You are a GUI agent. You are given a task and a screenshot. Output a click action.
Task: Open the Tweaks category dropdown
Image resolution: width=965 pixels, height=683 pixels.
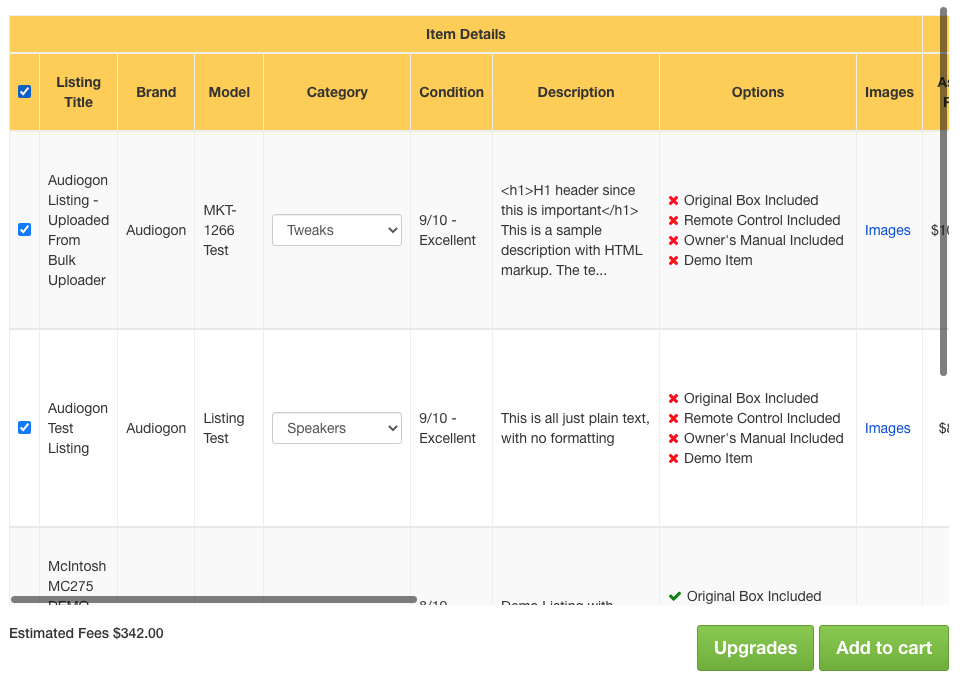tap(337, 230)
